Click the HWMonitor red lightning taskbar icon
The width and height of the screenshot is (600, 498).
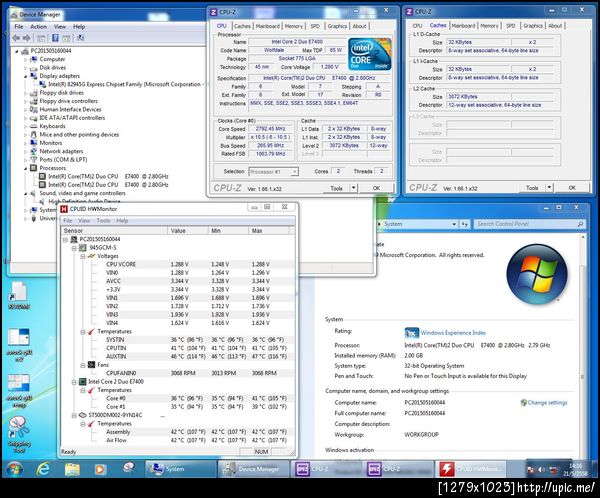[447, 469]
